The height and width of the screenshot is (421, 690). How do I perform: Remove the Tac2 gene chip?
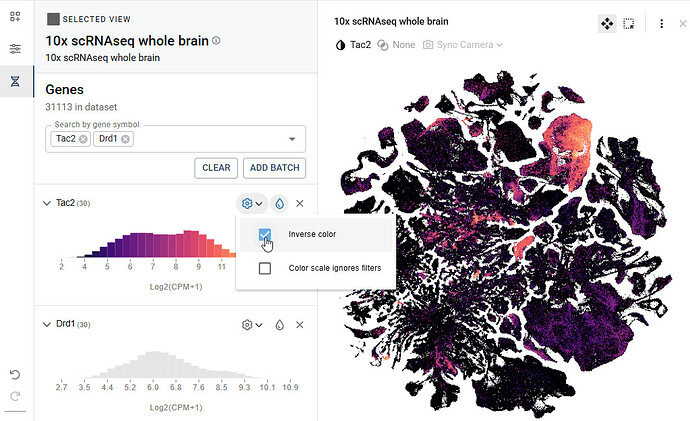click(x=83, y=139)
